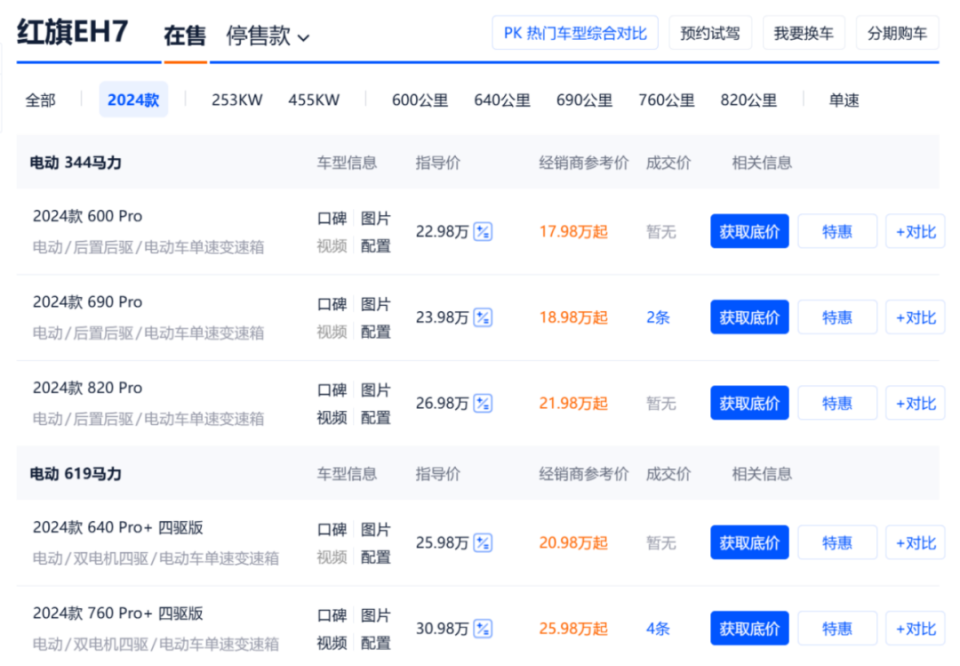Viewport: 960px width, 666px height.
Task: Open 口碑 reviews for 2024款 600 Pro
Action: click(x=331, y=216)
